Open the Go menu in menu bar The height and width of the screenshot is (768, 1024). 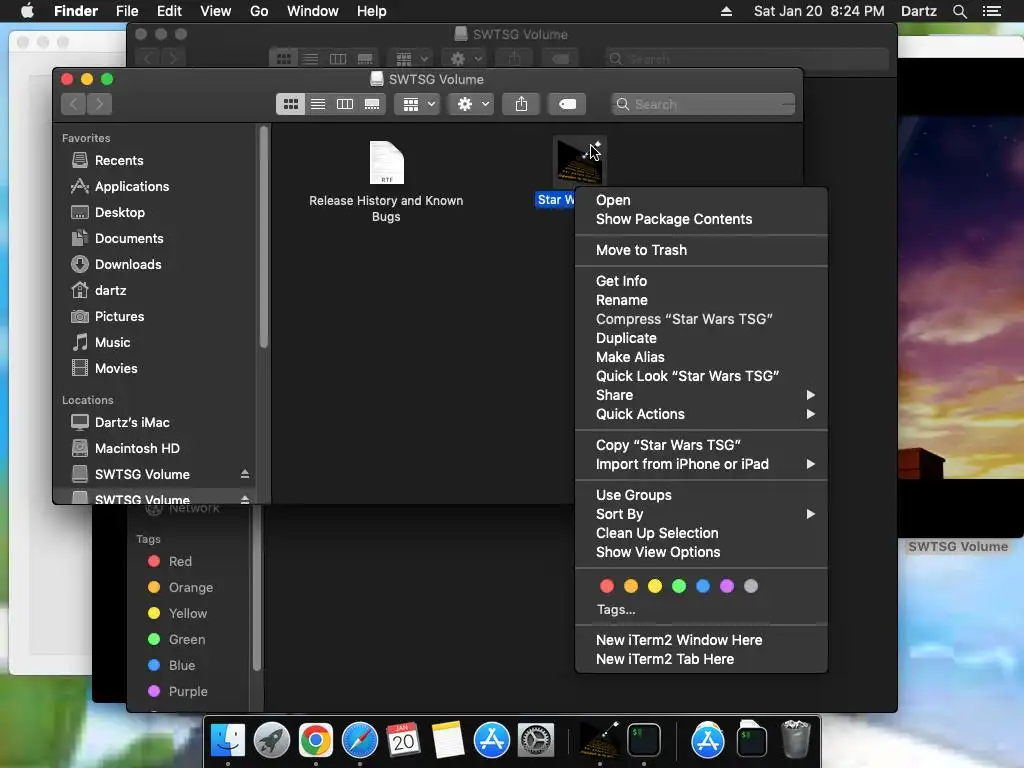pyautogui.click(x=259, y=11)
